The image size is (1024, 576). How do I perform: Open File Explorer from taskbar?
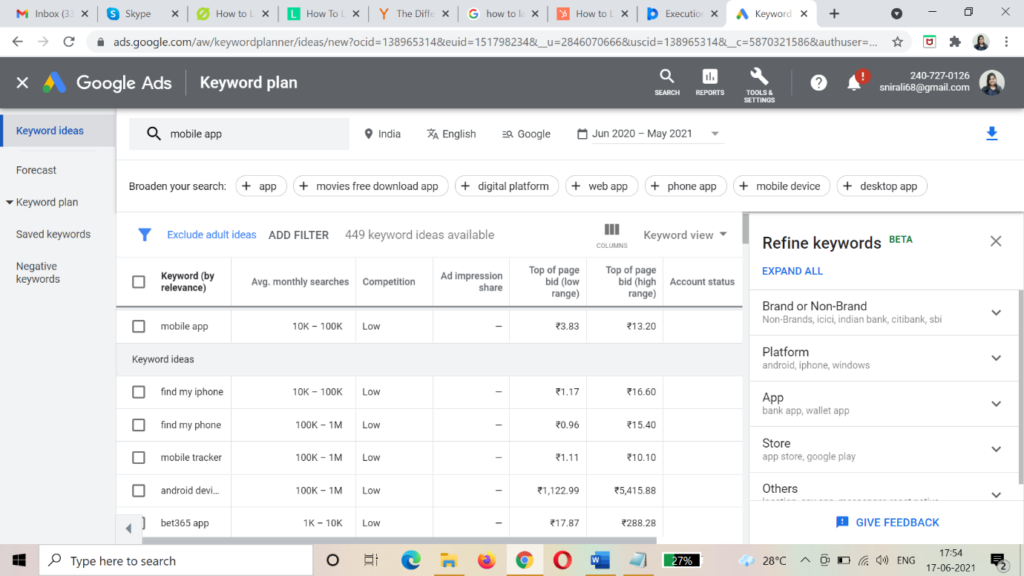pos(449,560)
